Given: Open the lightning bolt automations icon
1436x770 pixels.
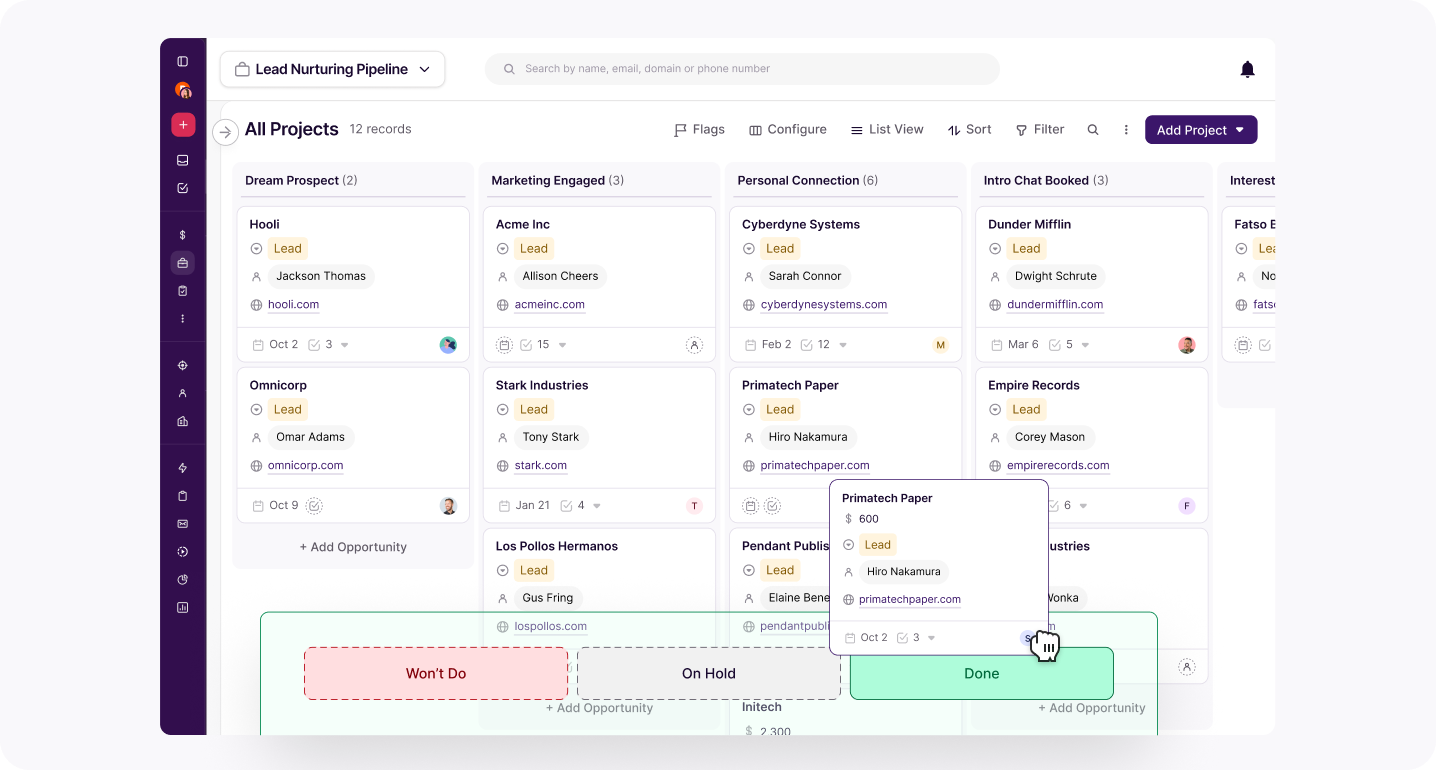Looking at the screenshot, I should (x=182, y=468).
